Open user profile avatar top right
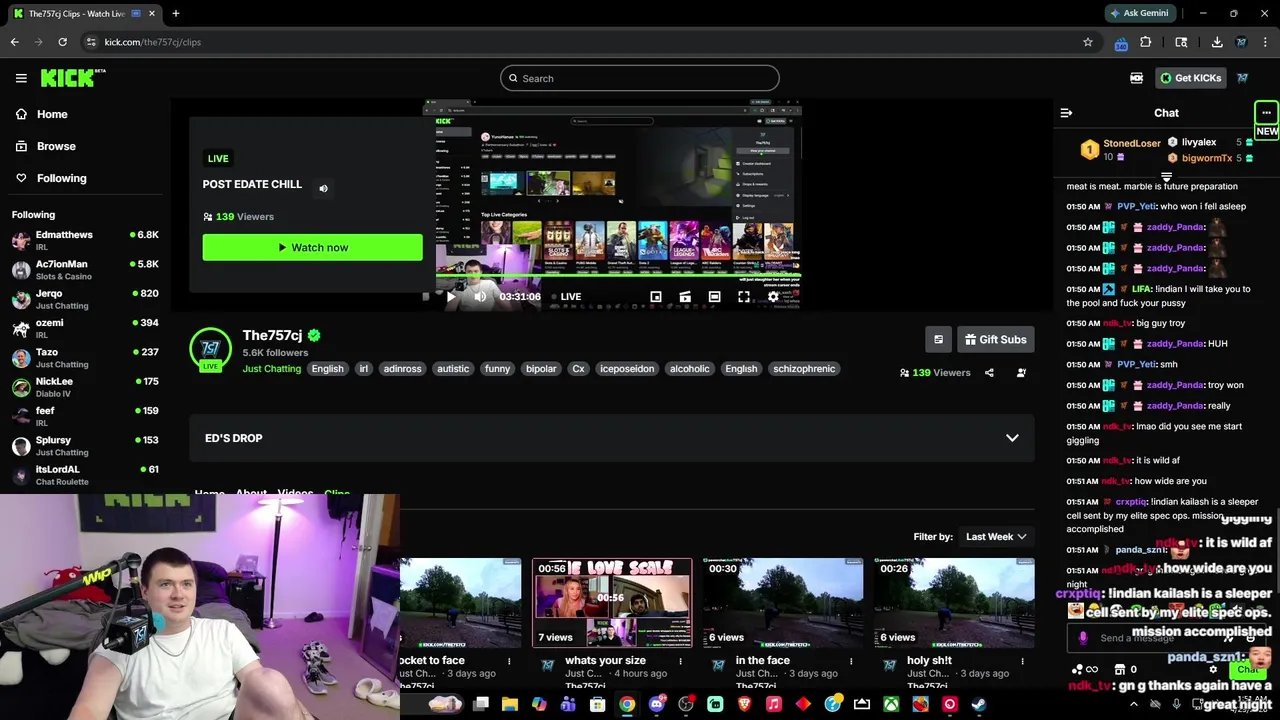Screen dimensions: 1280x720 pyautogui.click(x=1243, y=78)
